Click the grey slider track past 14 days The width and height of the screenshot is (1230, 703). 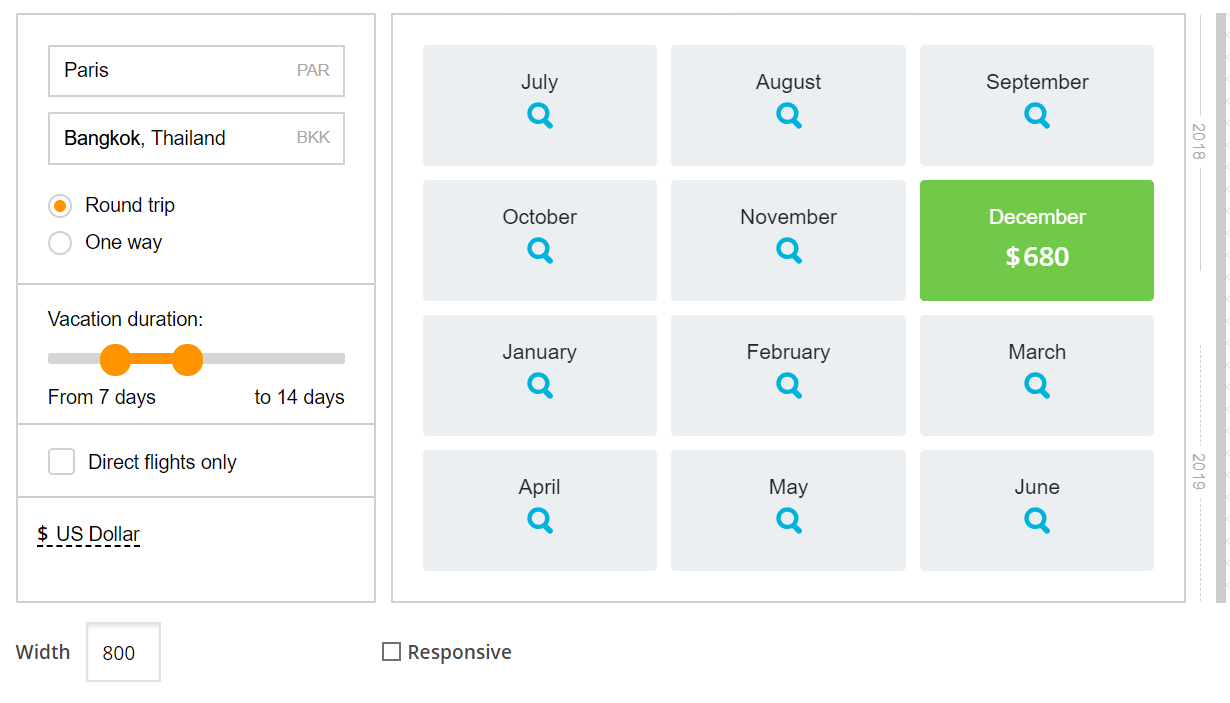pos(274,358)
